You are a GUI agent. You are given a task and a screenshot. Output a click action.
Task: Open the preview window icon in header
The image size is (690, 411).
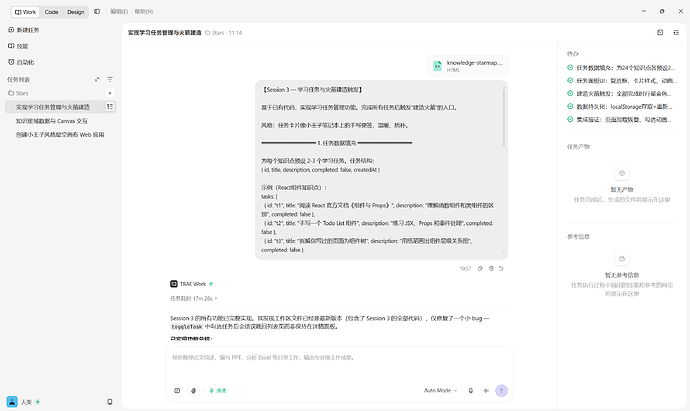[x=660, y=33]
